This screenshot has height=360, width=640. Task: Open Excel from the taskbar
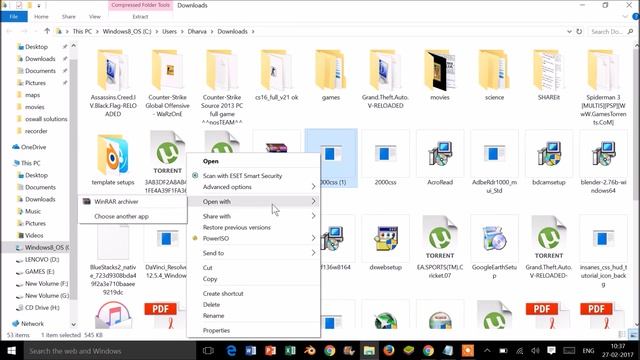[x=290, y=351]
